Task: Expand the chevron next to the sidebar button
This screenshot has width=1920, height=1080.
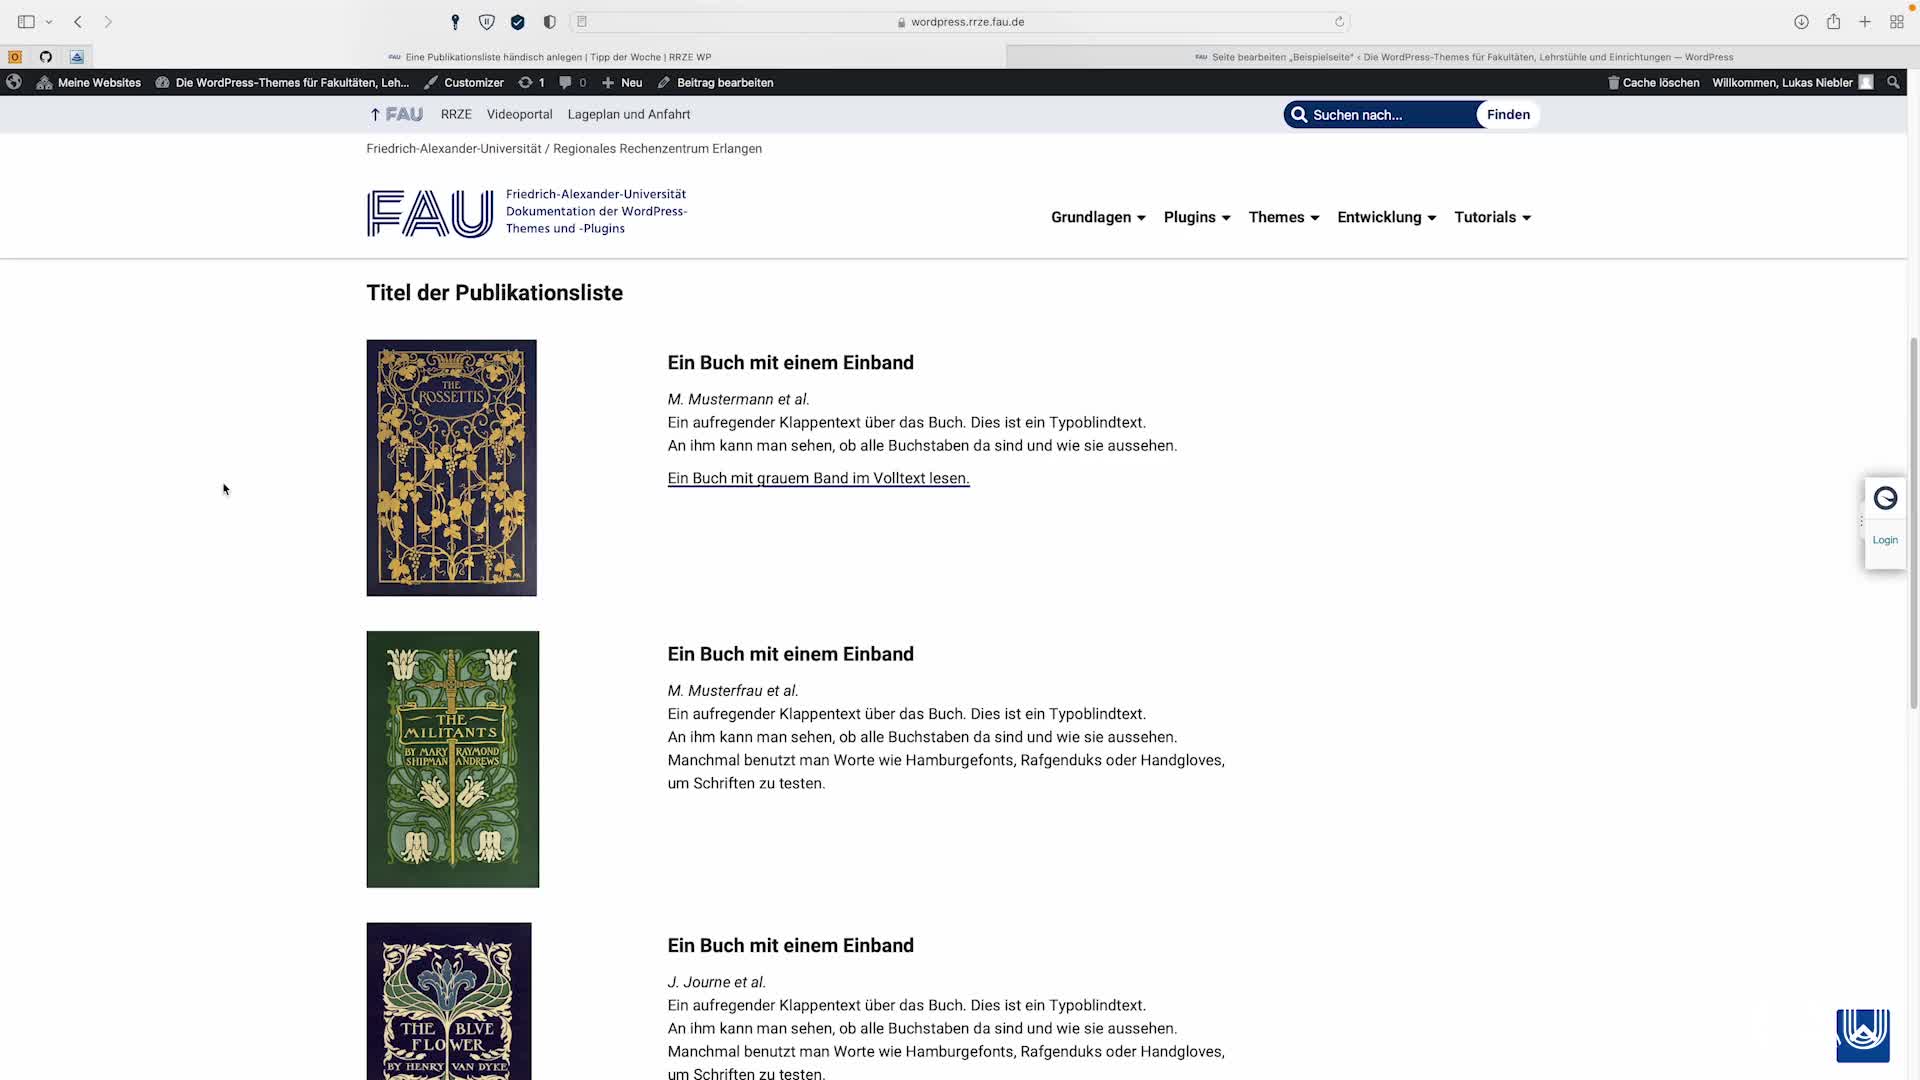Action: 49,21
